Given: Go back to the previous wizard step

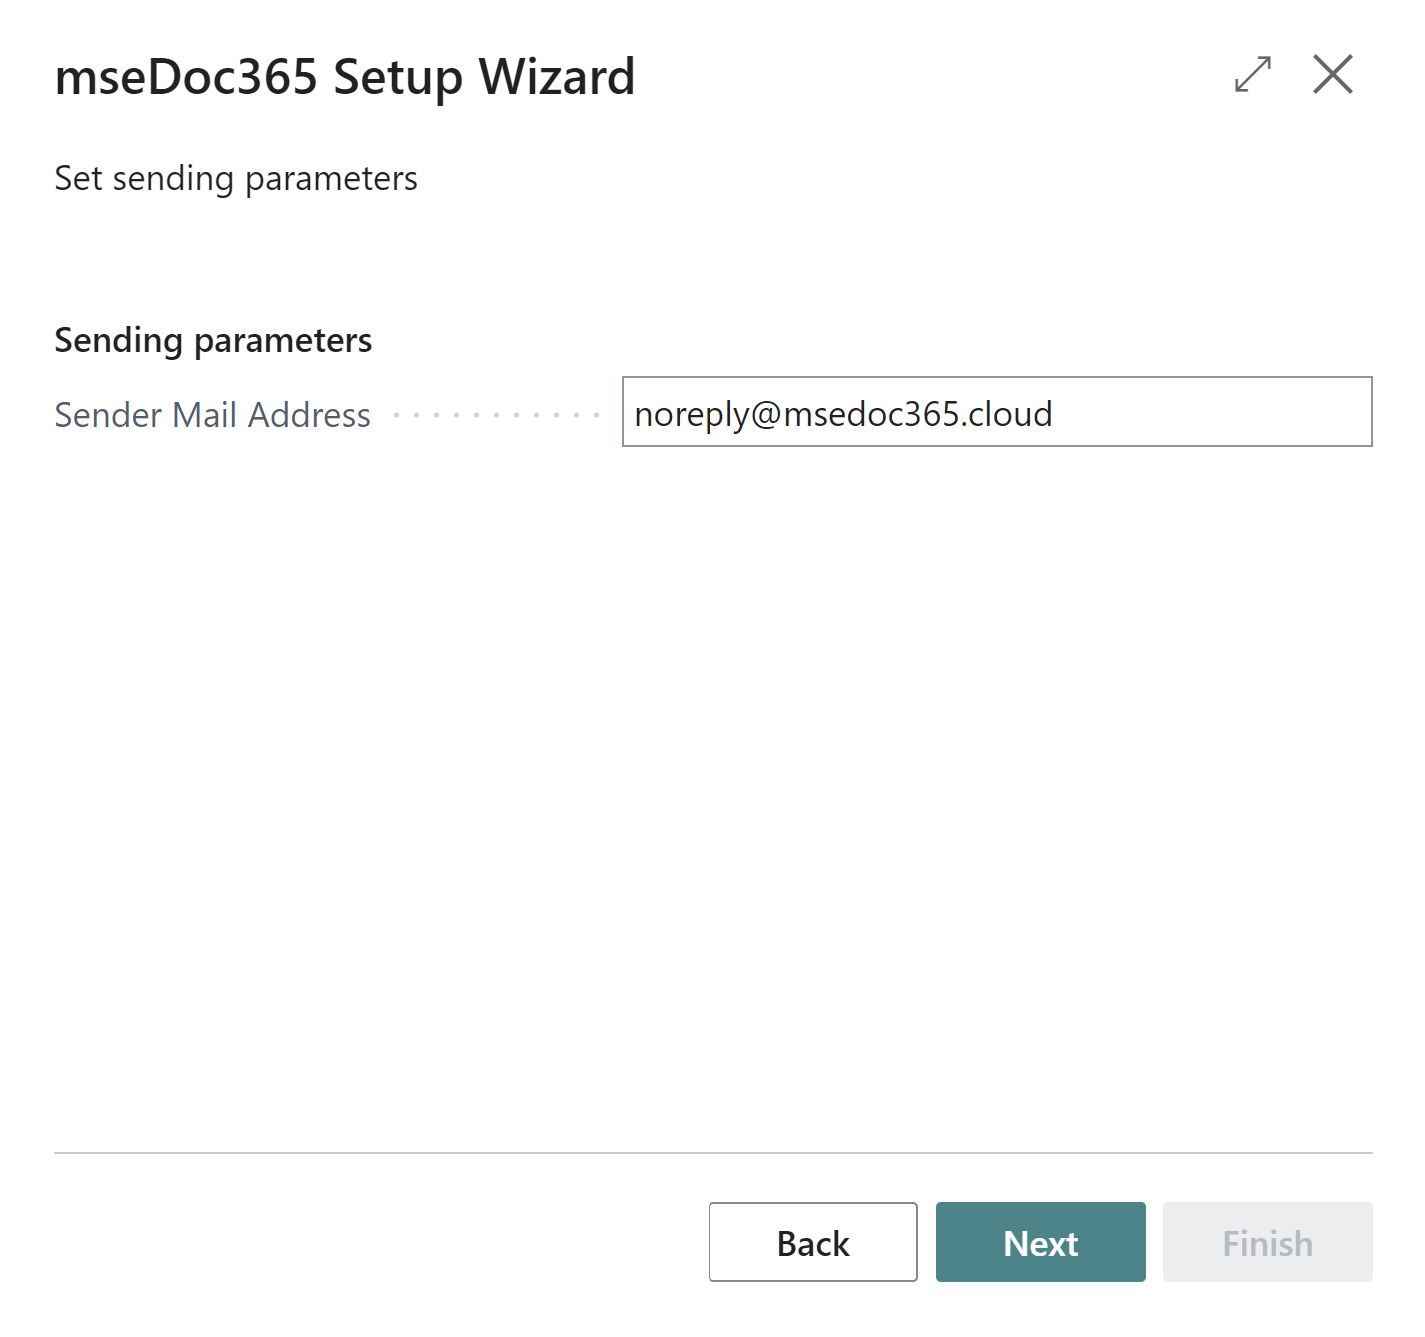Looking at the screenshot, I should click(812, 1242).
